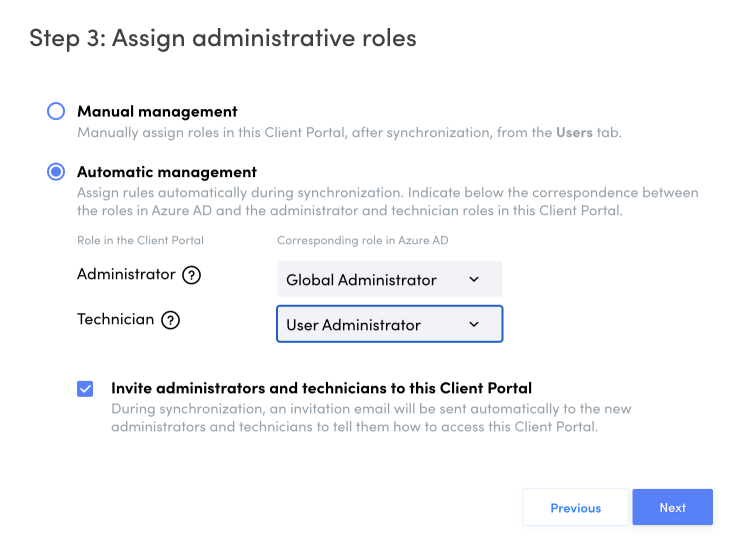The height and width of the screenshot is (557, 744).
Task: Open the User Administrator role dropdown
Action: tap(389, 325)
